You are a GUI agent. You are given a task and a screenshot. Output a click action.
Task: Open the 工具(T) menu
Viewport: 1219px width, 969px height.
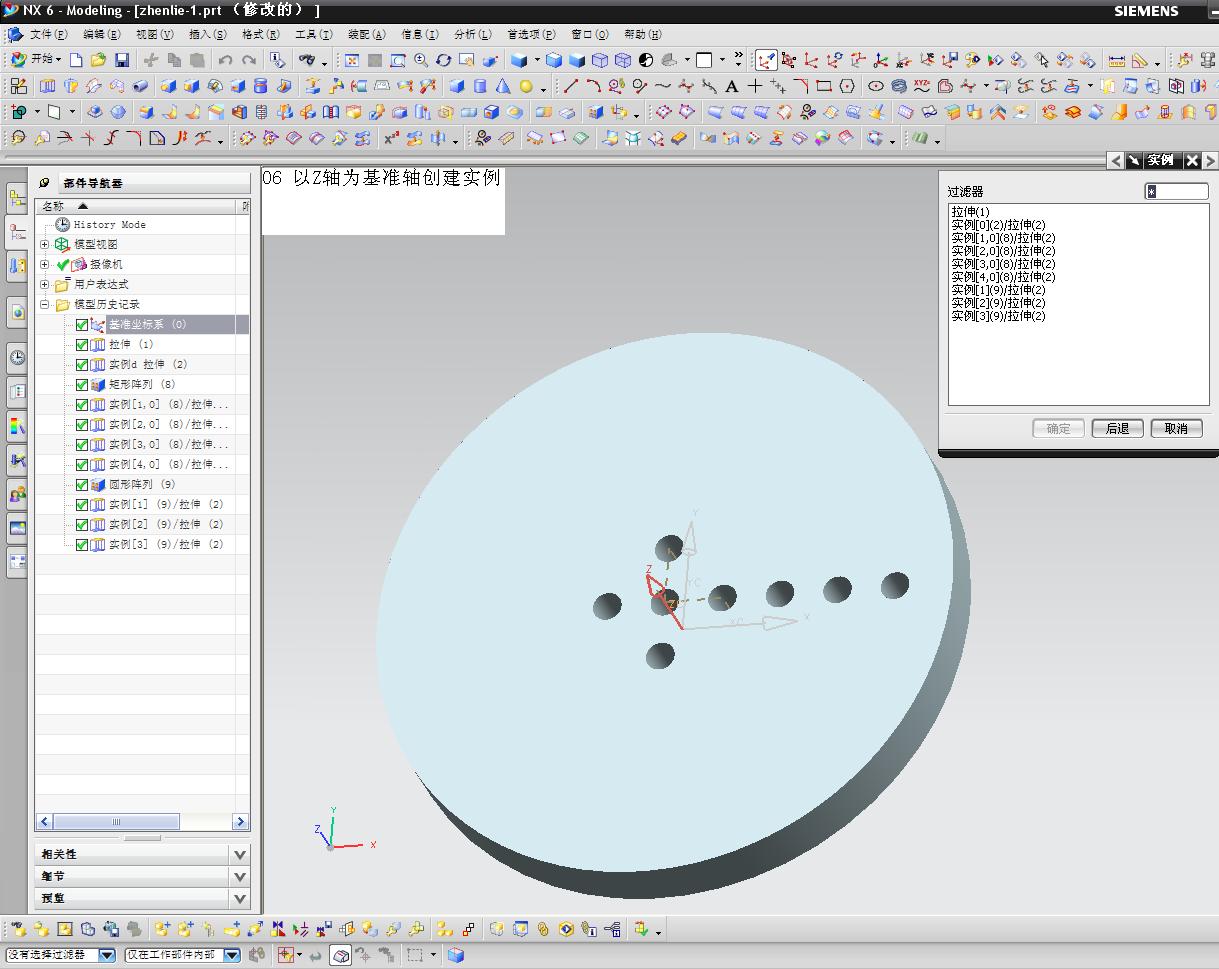coord(313,34)
